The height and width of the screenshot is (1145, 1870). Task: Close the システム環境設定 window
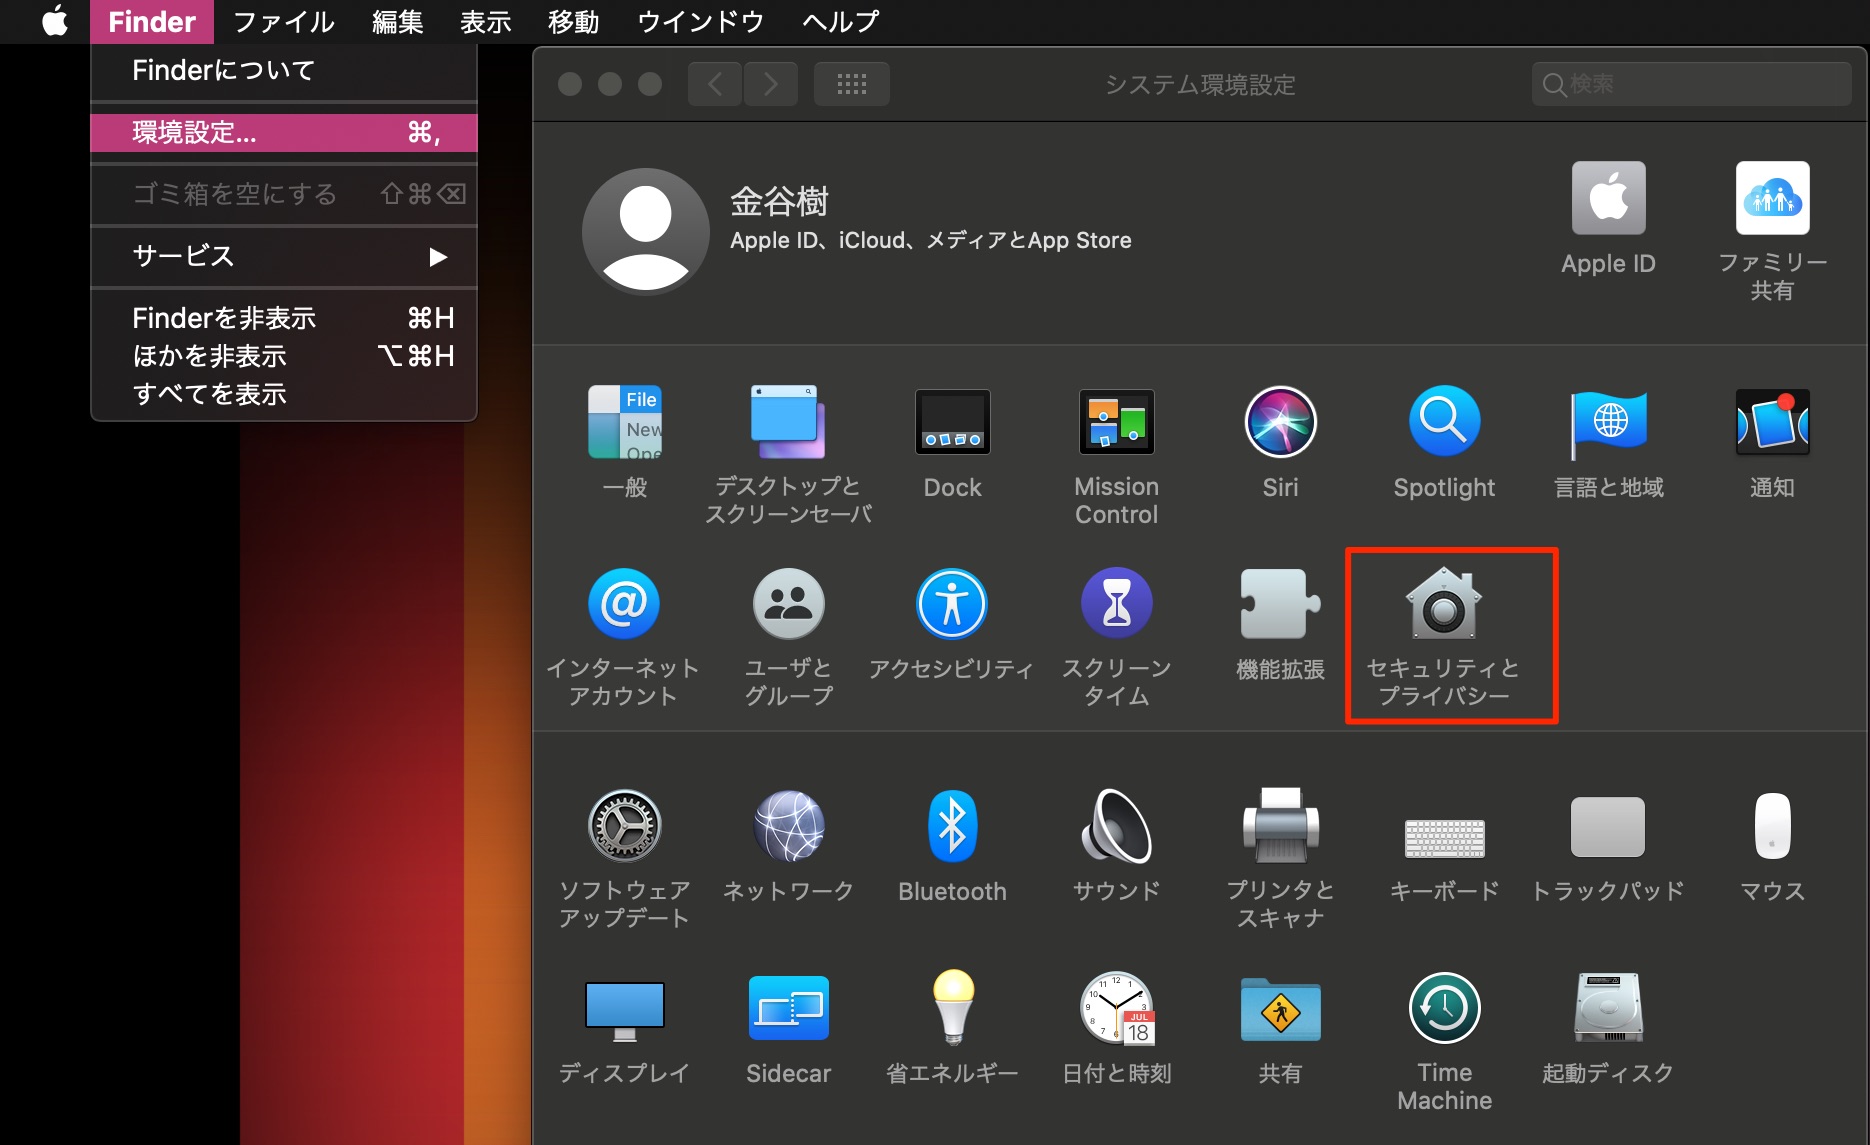(570, 84)
